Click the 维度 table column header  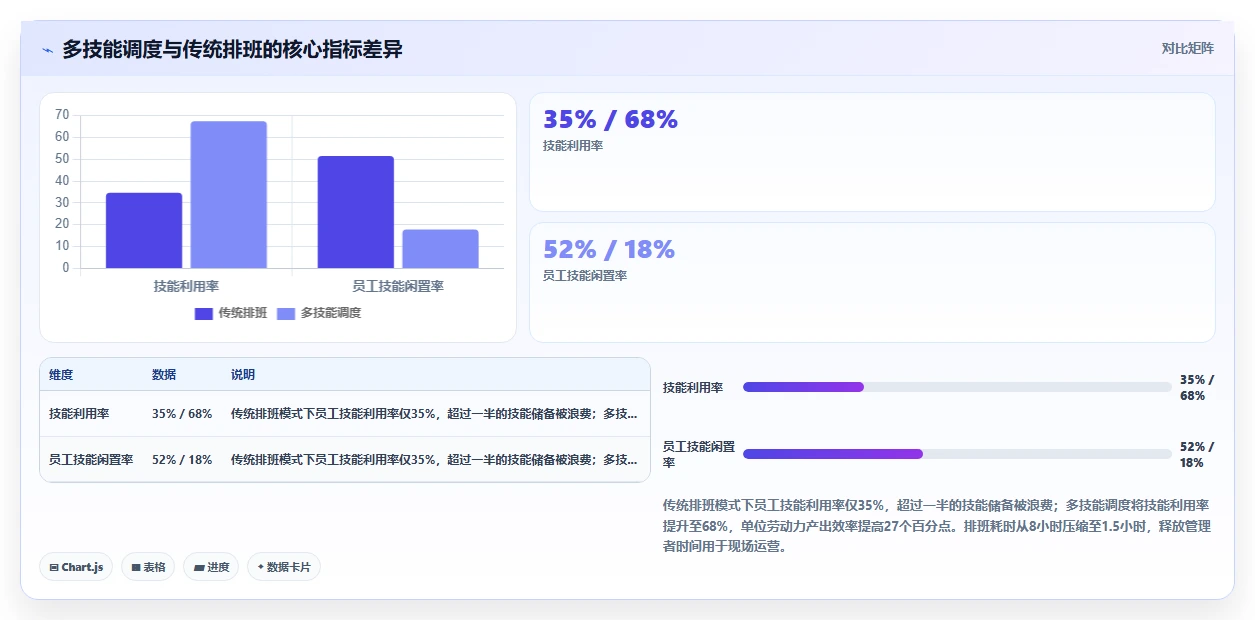tap(61, 374)
